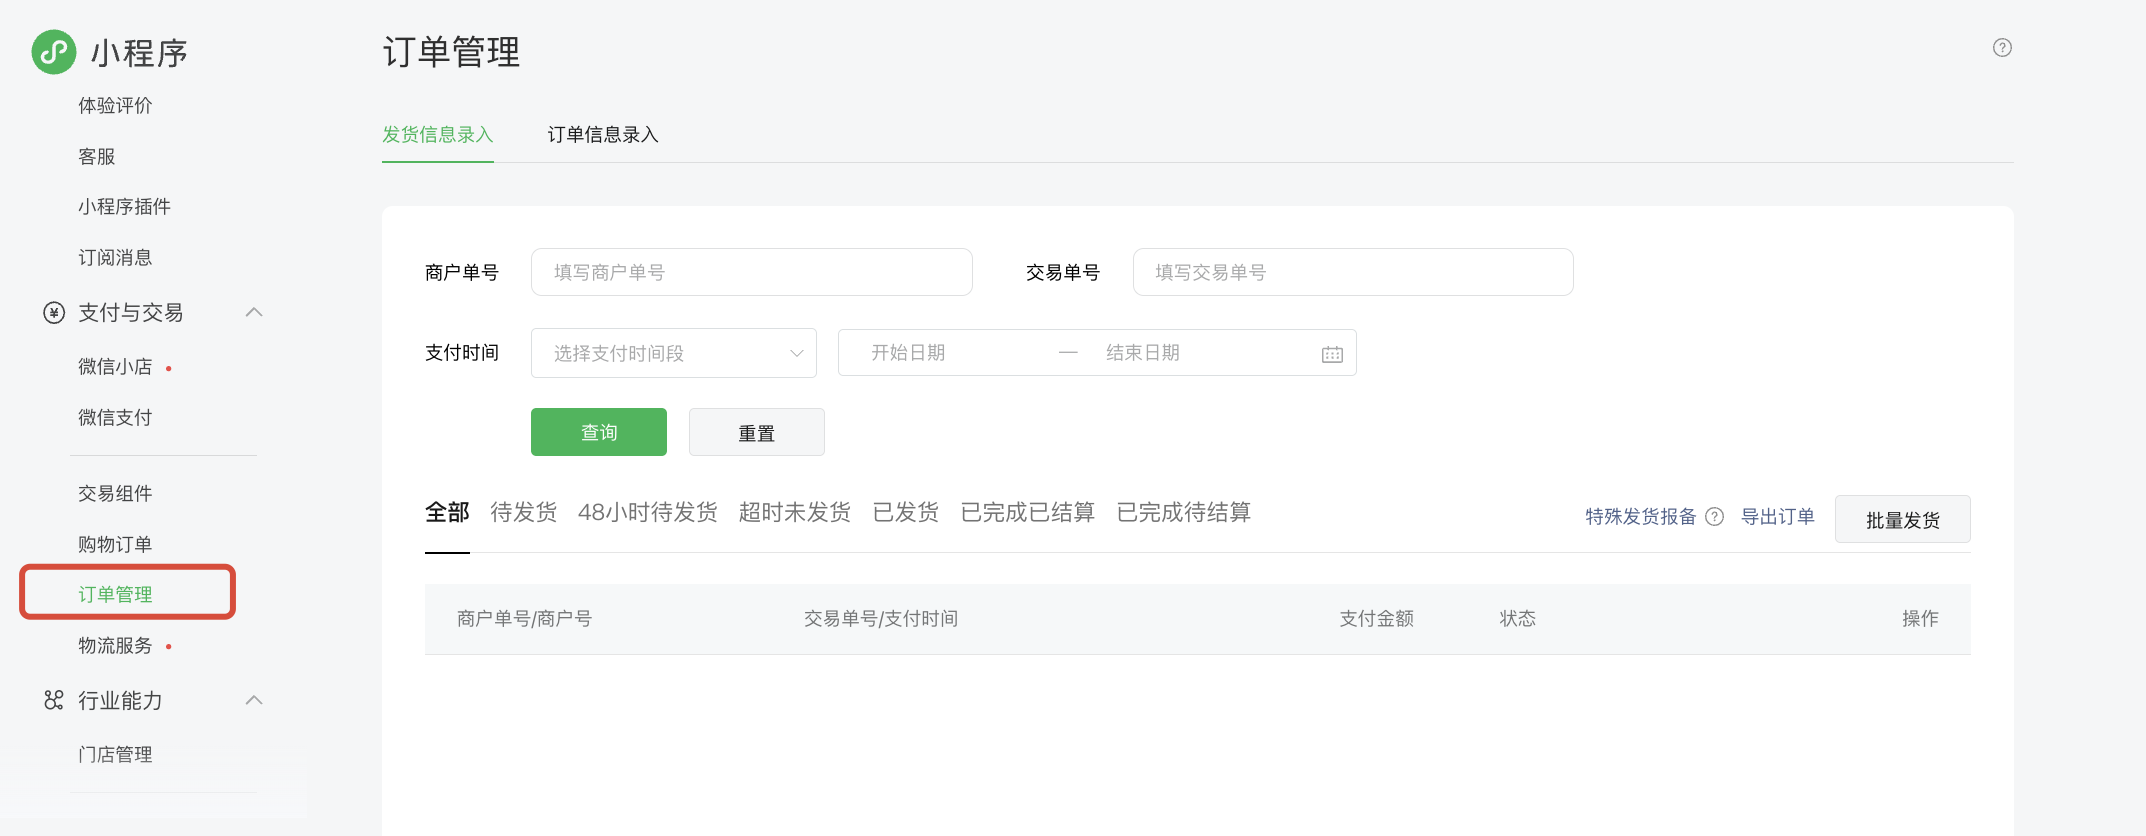
Task: Select the 超时未发货 filter tab
Action: tap(794, 513)
